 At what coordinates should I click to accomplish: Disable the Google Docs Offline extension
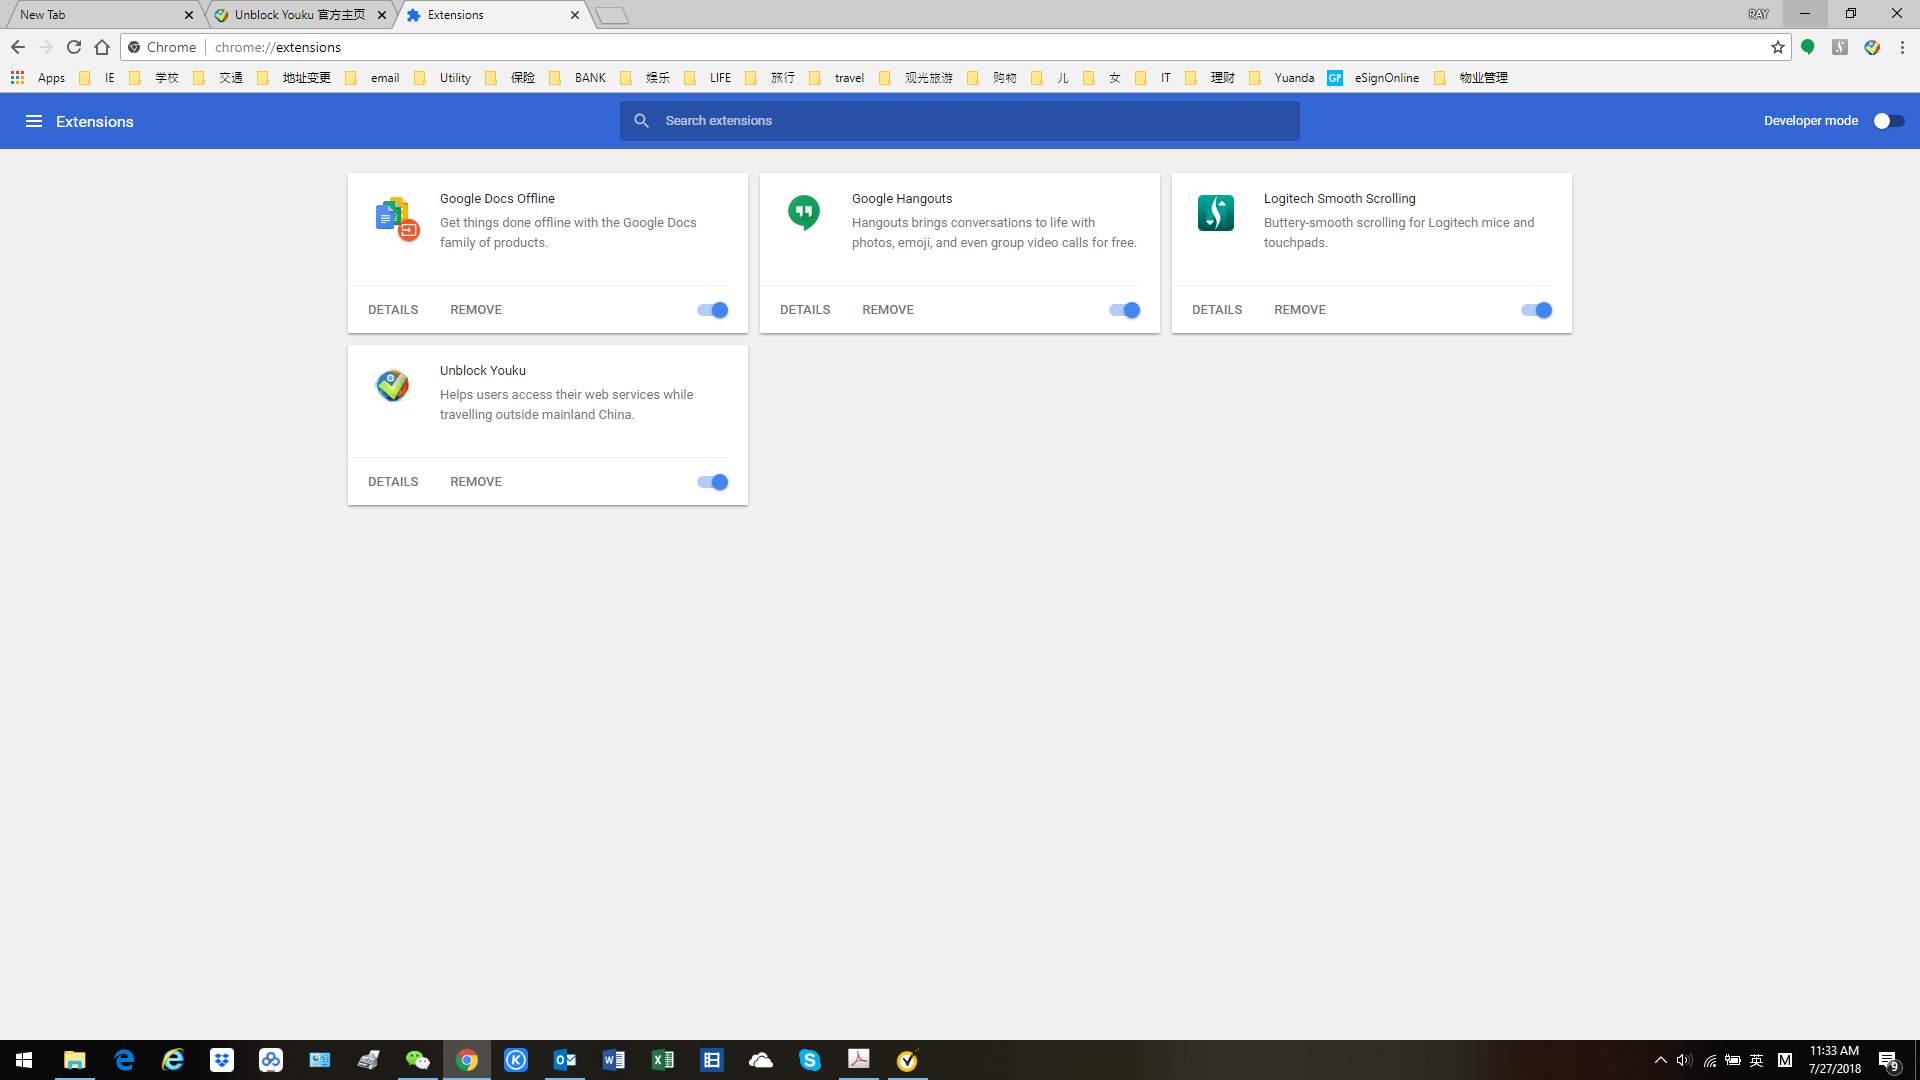click(712, 310)
